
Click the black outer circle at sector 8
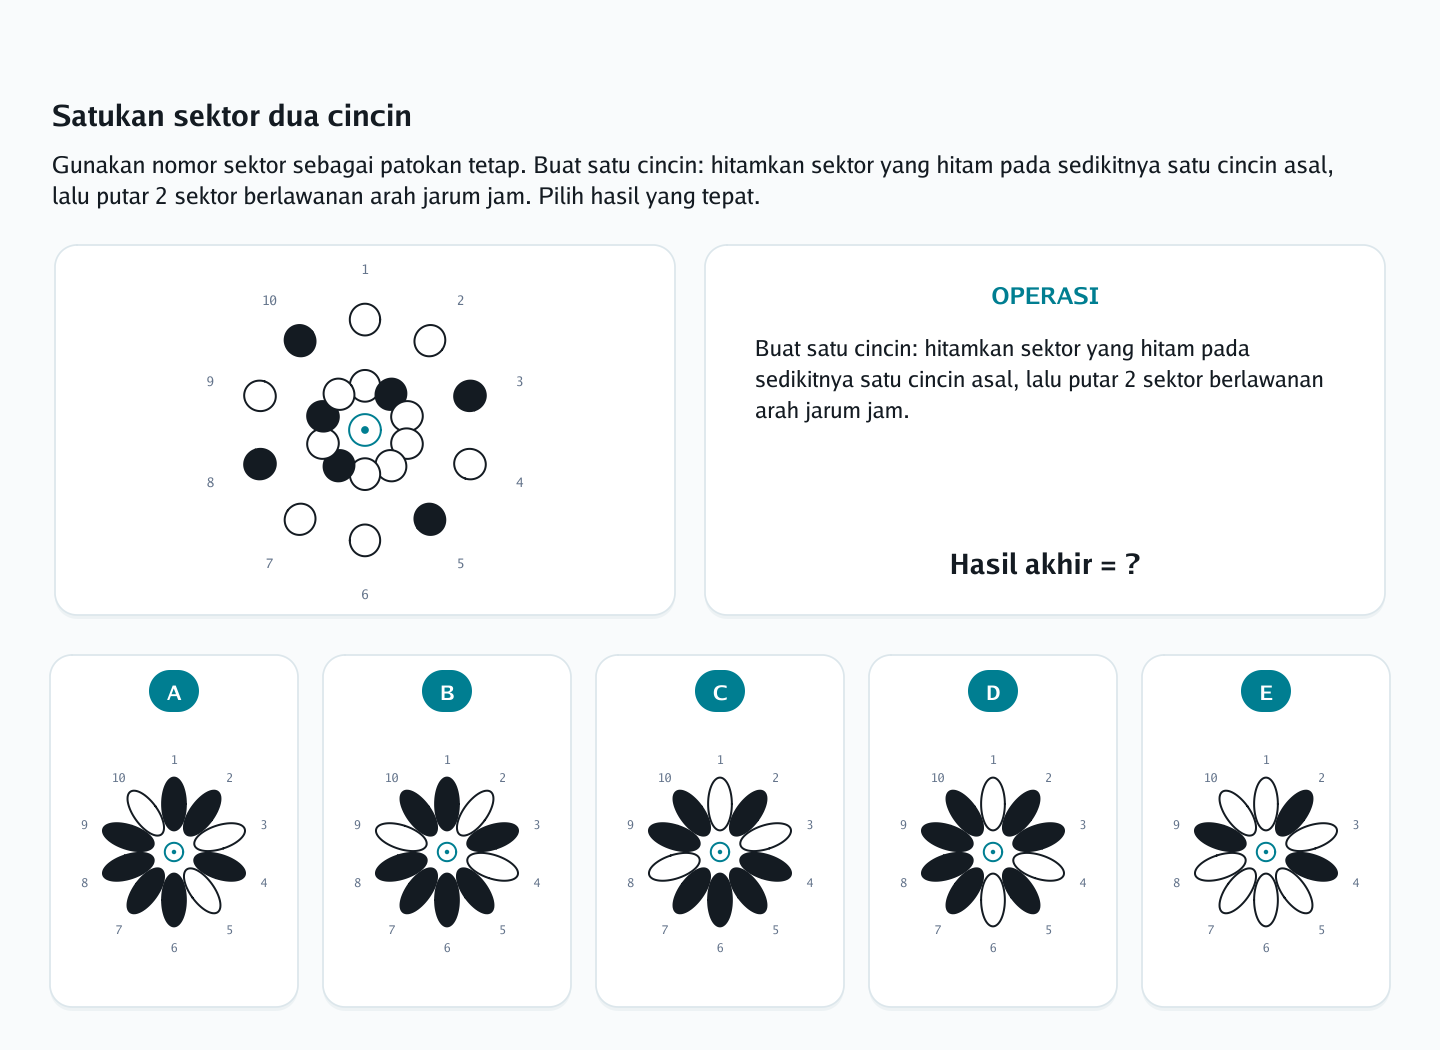coord(260,464)
